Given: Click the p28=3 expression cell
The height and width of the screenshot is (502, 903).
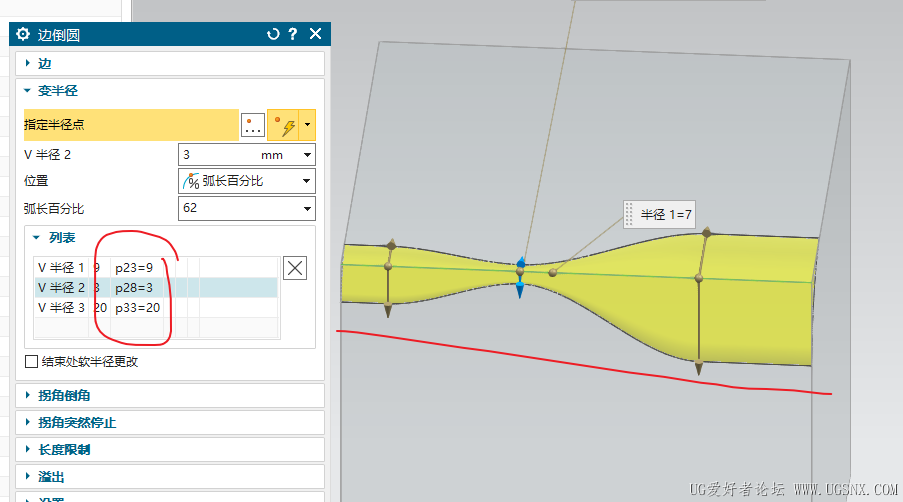Looking at the screenshot, I should (x=134, y=287).
